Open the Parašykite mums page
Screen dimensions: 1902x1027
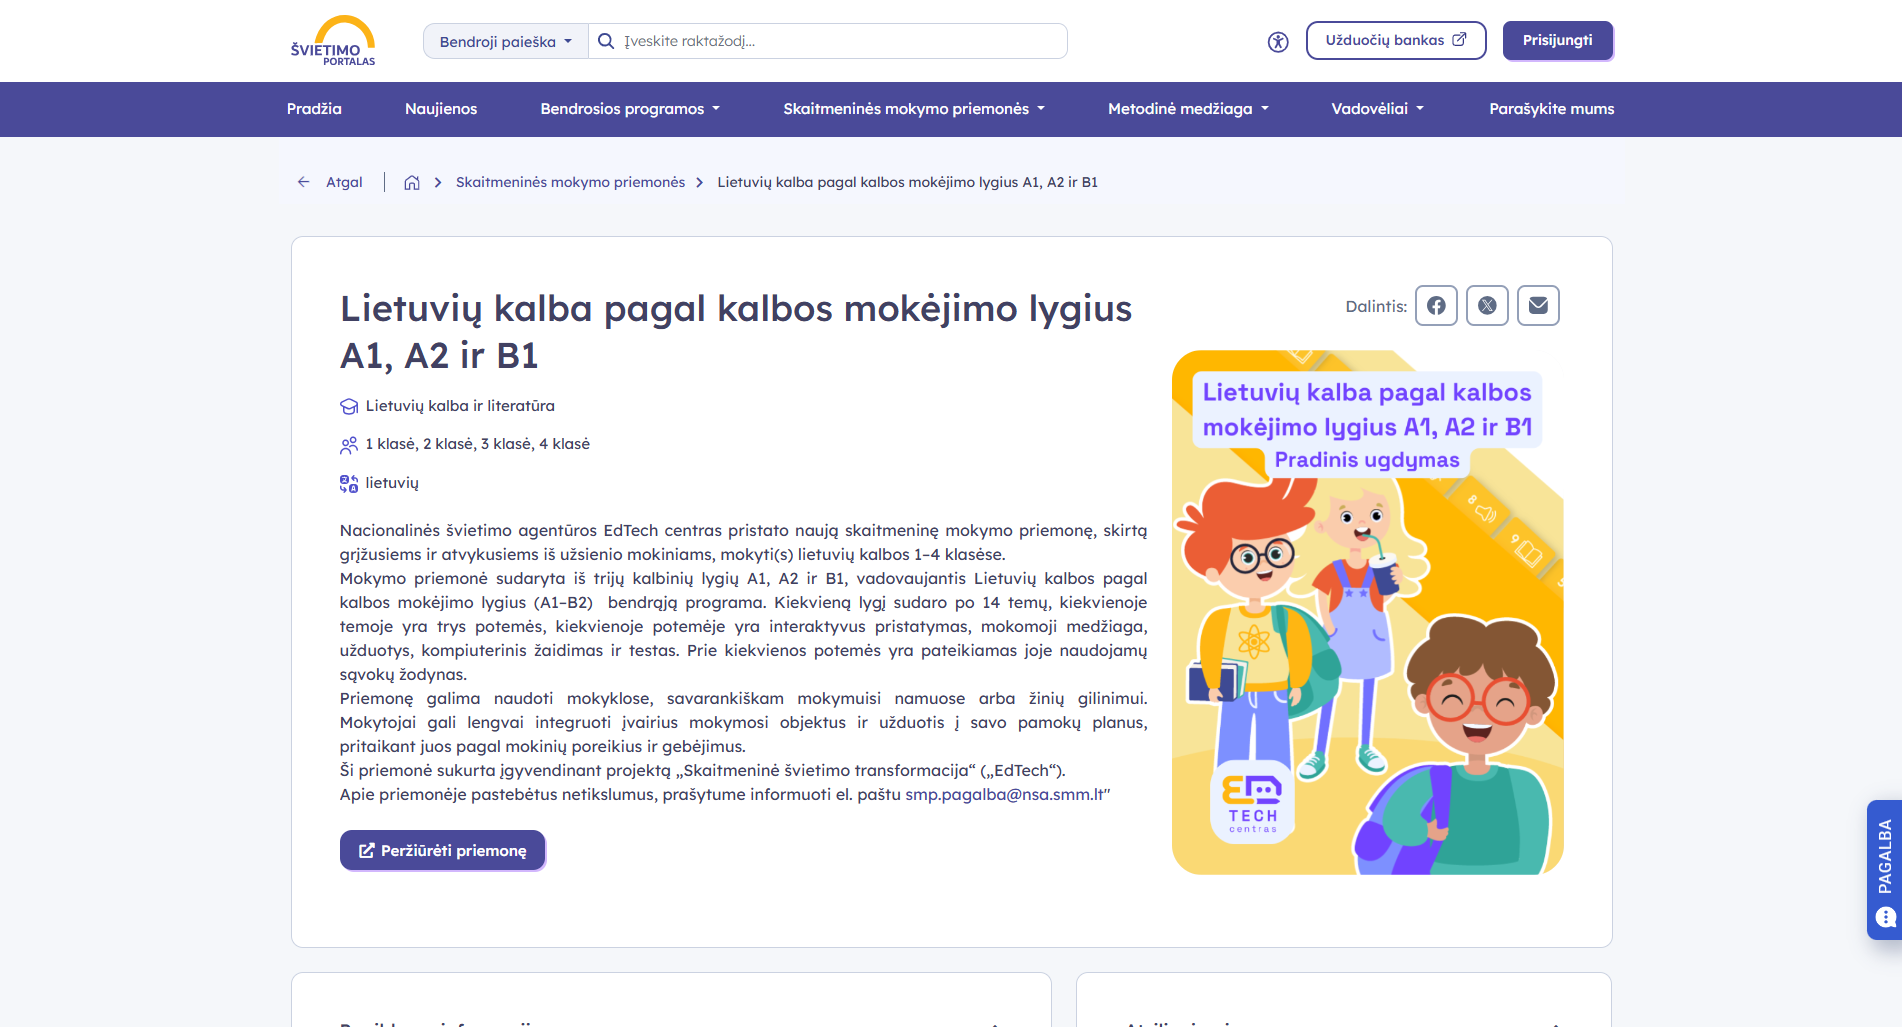tap(1552, 109)
